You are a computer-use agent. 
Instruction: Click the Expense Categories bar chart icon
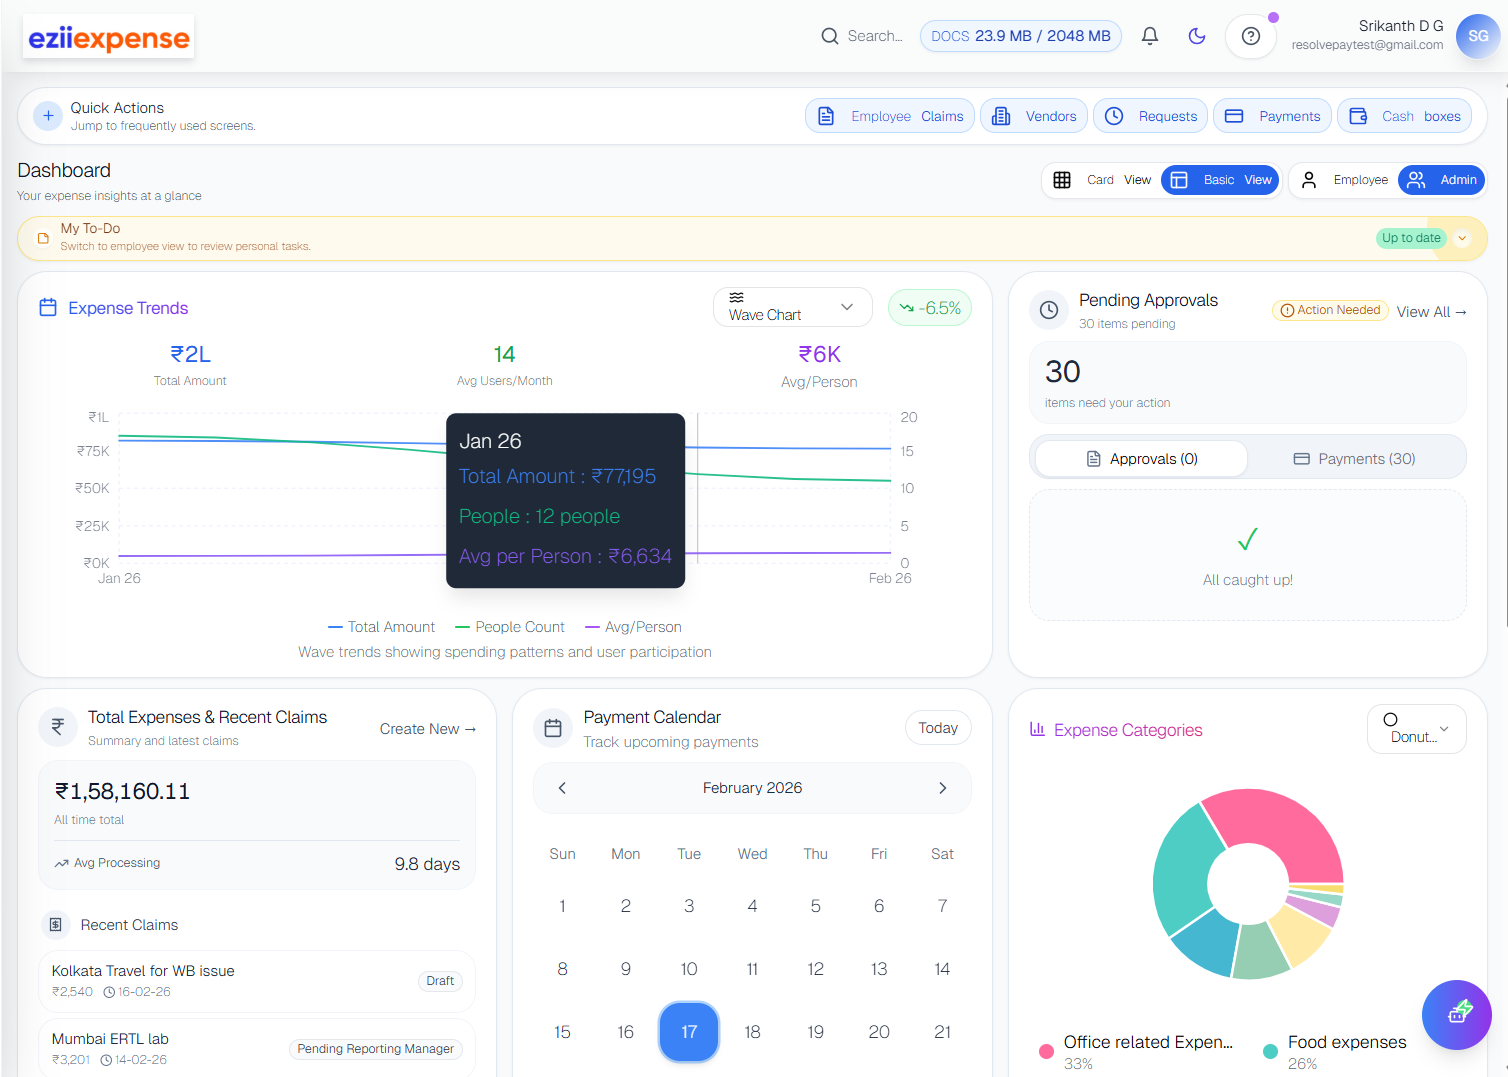[1038, 729]
